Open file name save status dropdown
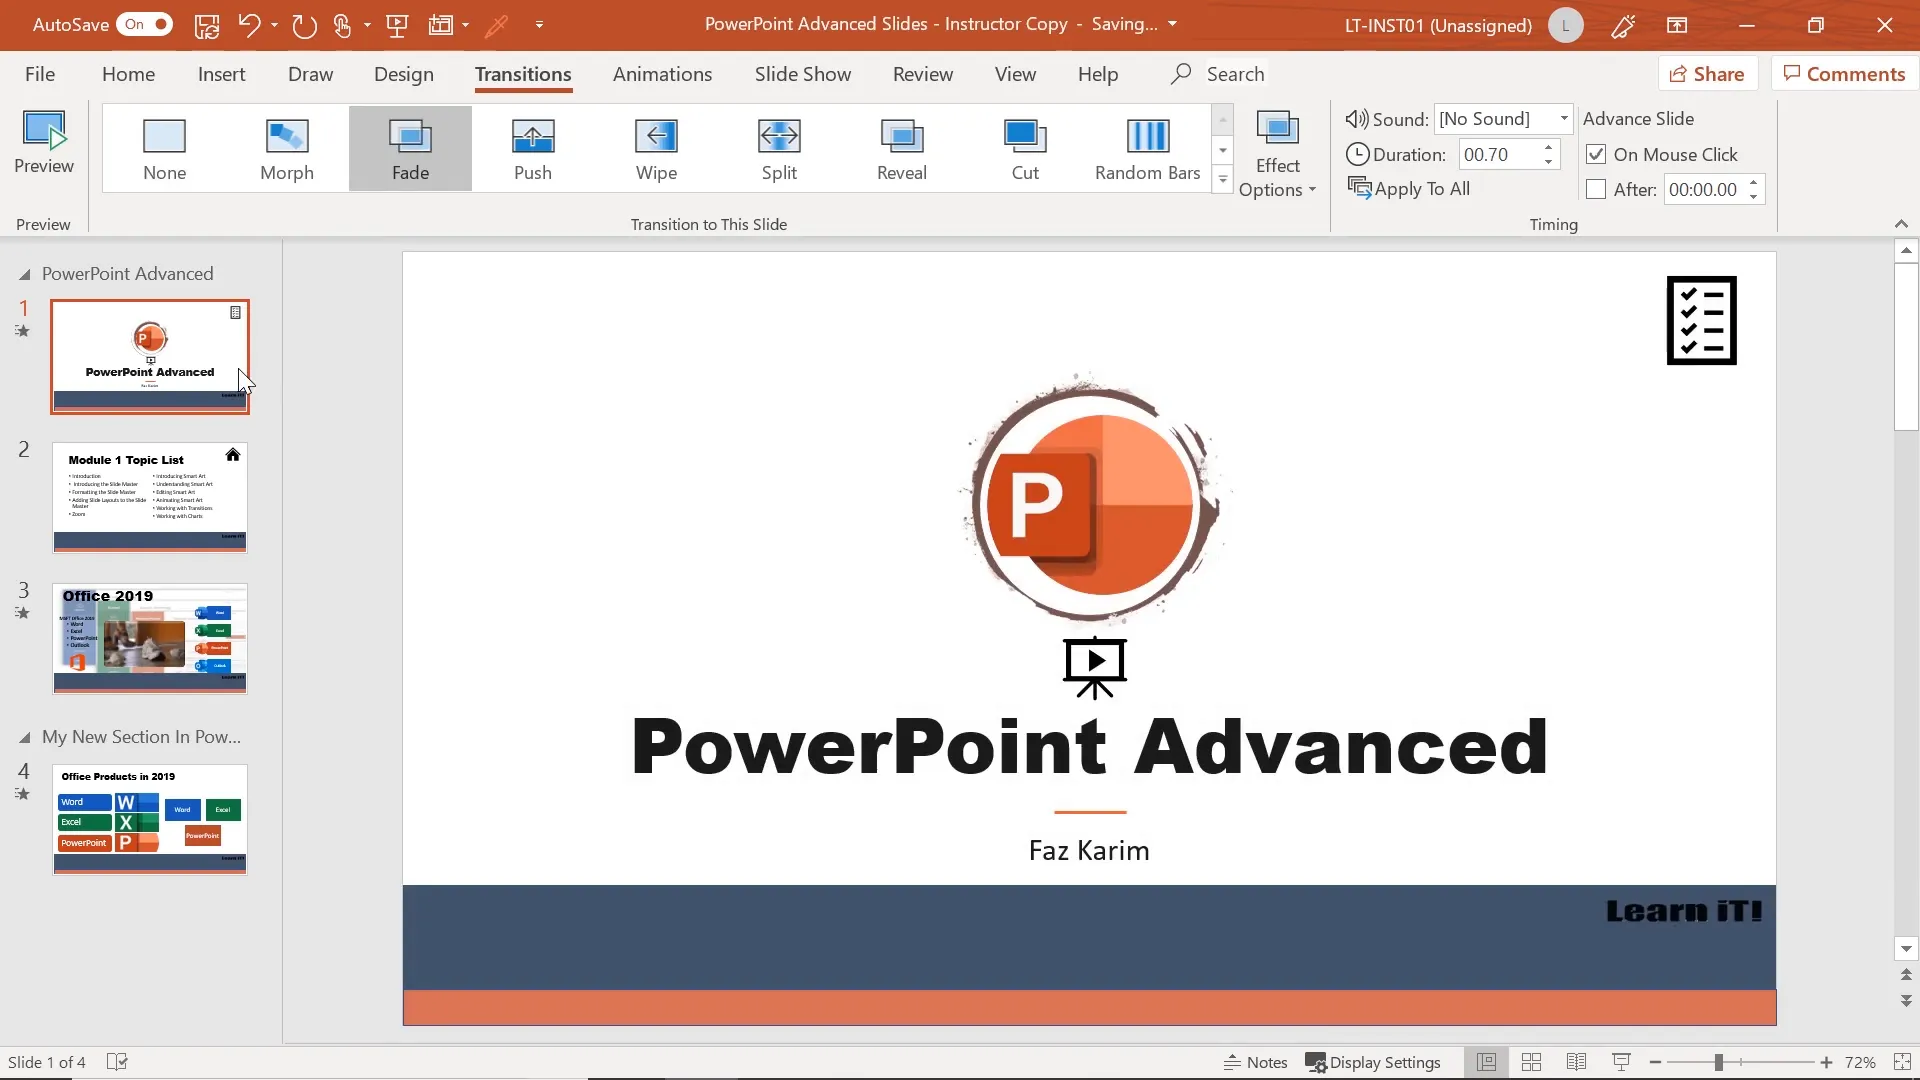 (x=1172, y=24)
